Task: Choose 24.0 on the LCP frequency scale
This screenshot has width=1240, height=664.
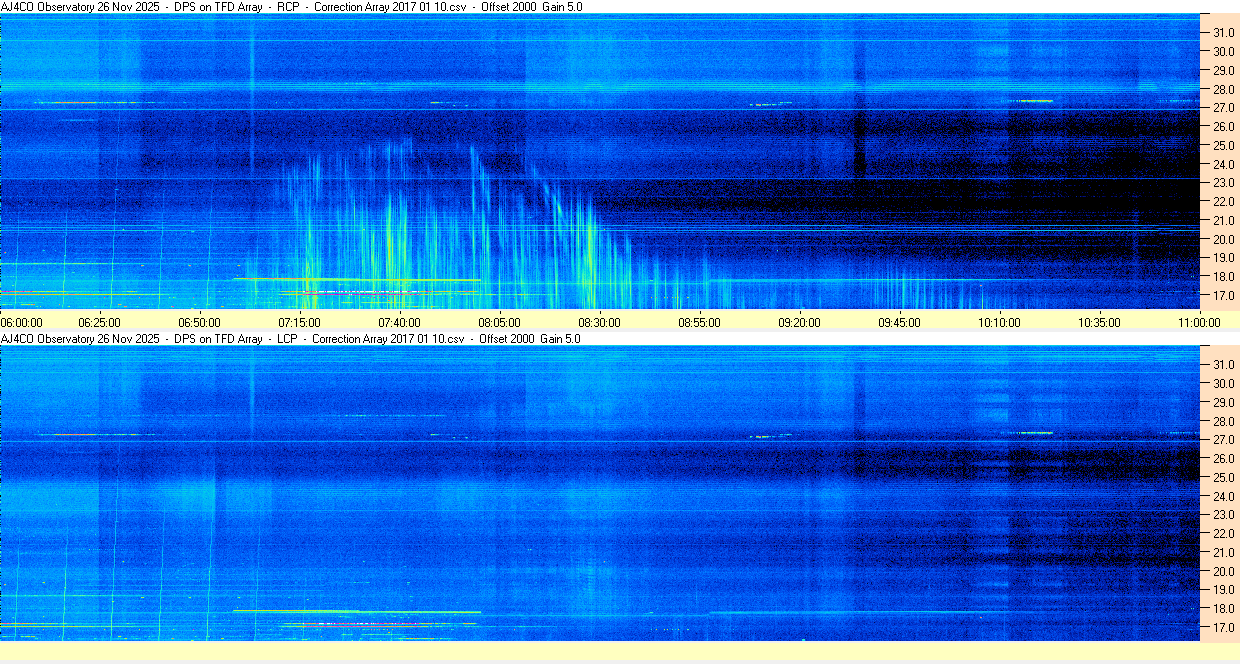Action: (x=1223, y=497)
